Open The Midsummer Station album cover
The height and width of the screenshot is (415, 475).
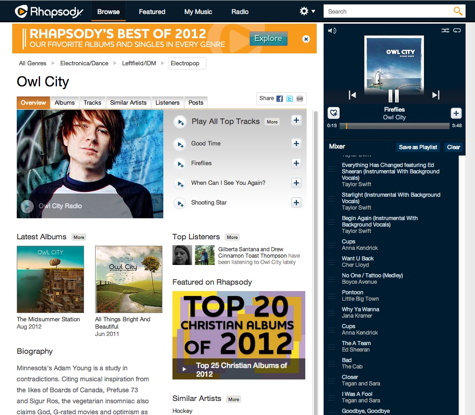50,279
